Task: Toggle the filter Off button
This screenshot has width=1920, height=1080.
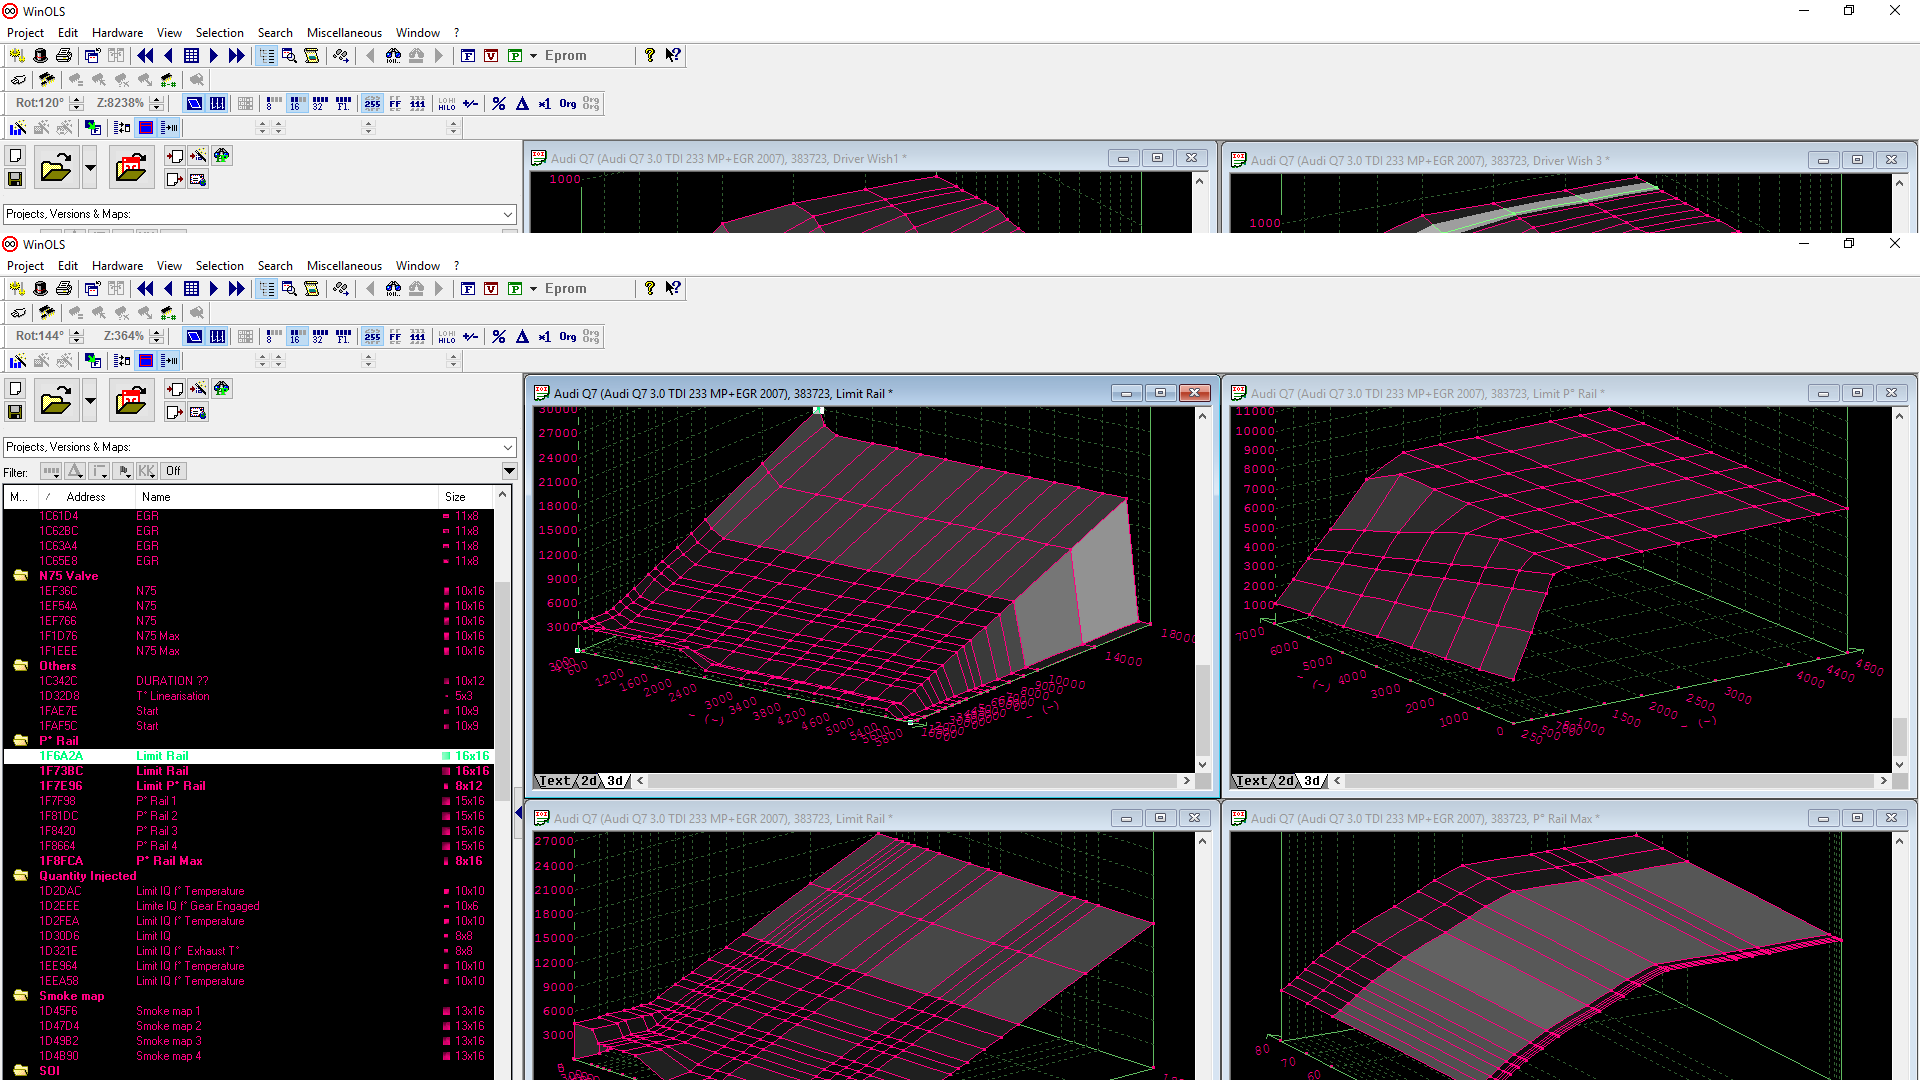Action: pos(173,471)
